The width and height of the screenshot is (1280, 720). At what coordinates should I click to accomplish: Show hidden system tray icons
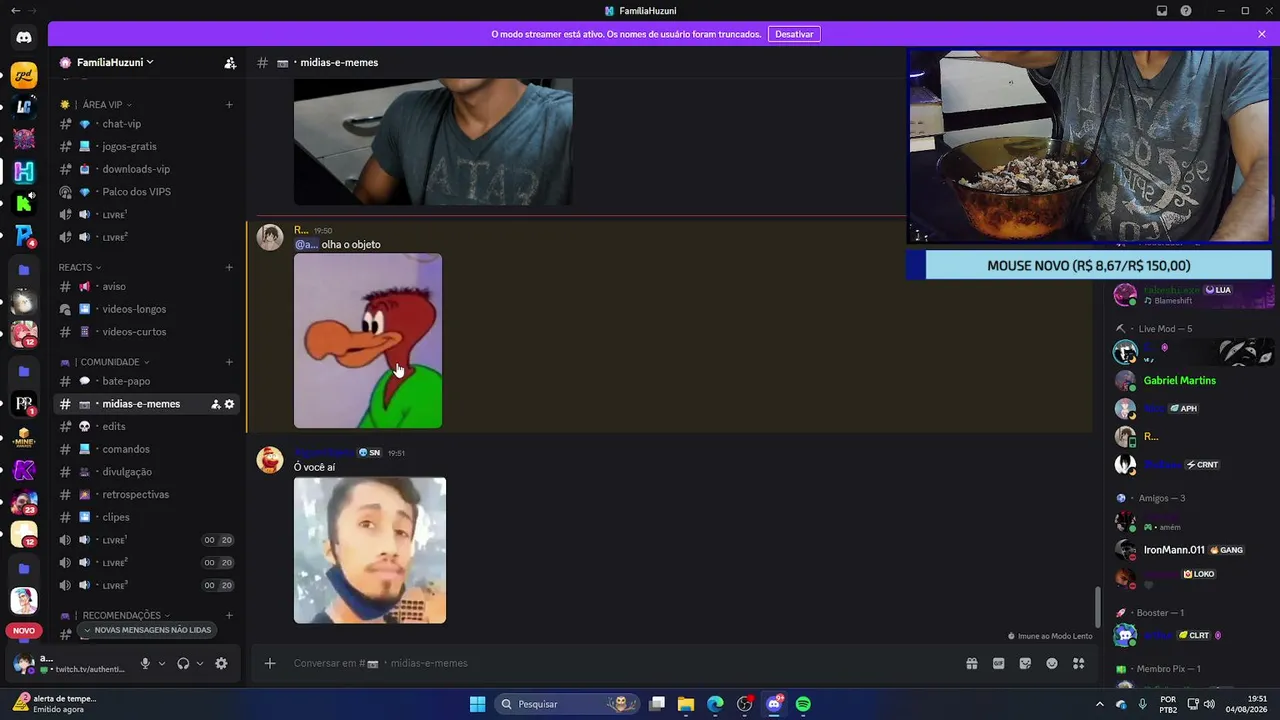pos(1100,704)
